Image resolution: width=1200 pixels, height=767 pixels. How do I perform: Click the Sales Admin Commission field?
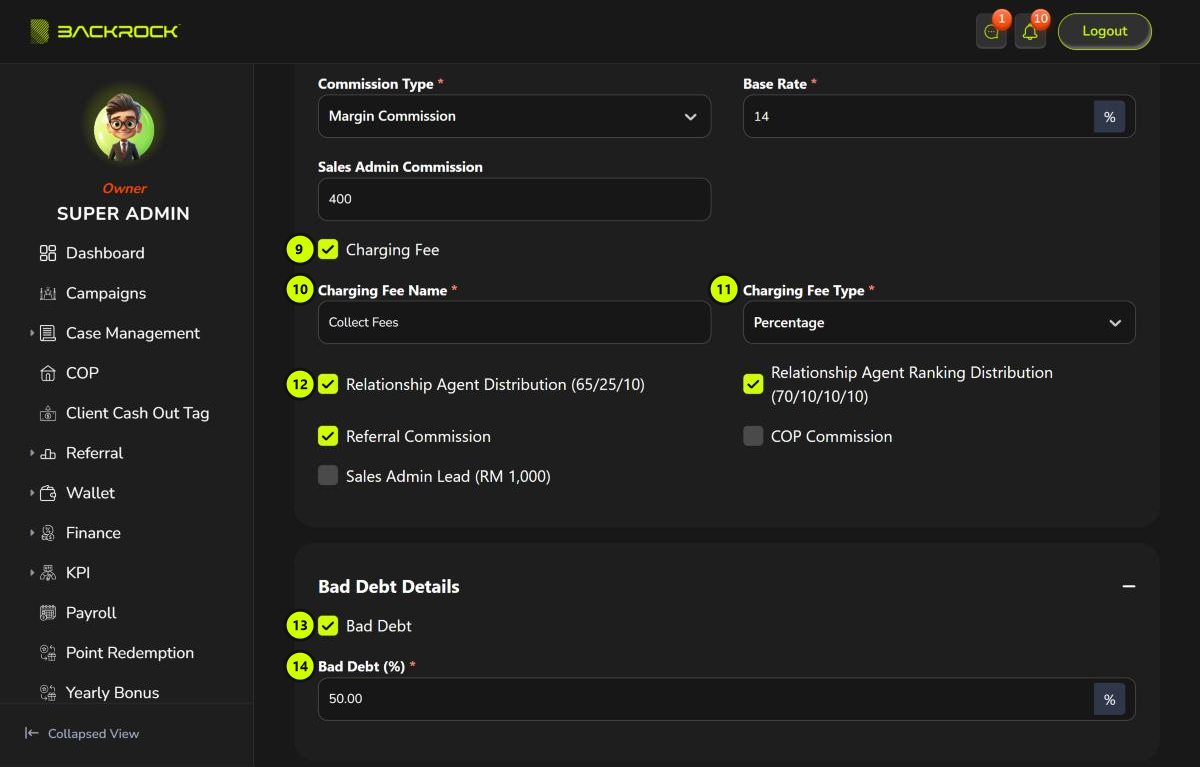(x=514, y=199)
